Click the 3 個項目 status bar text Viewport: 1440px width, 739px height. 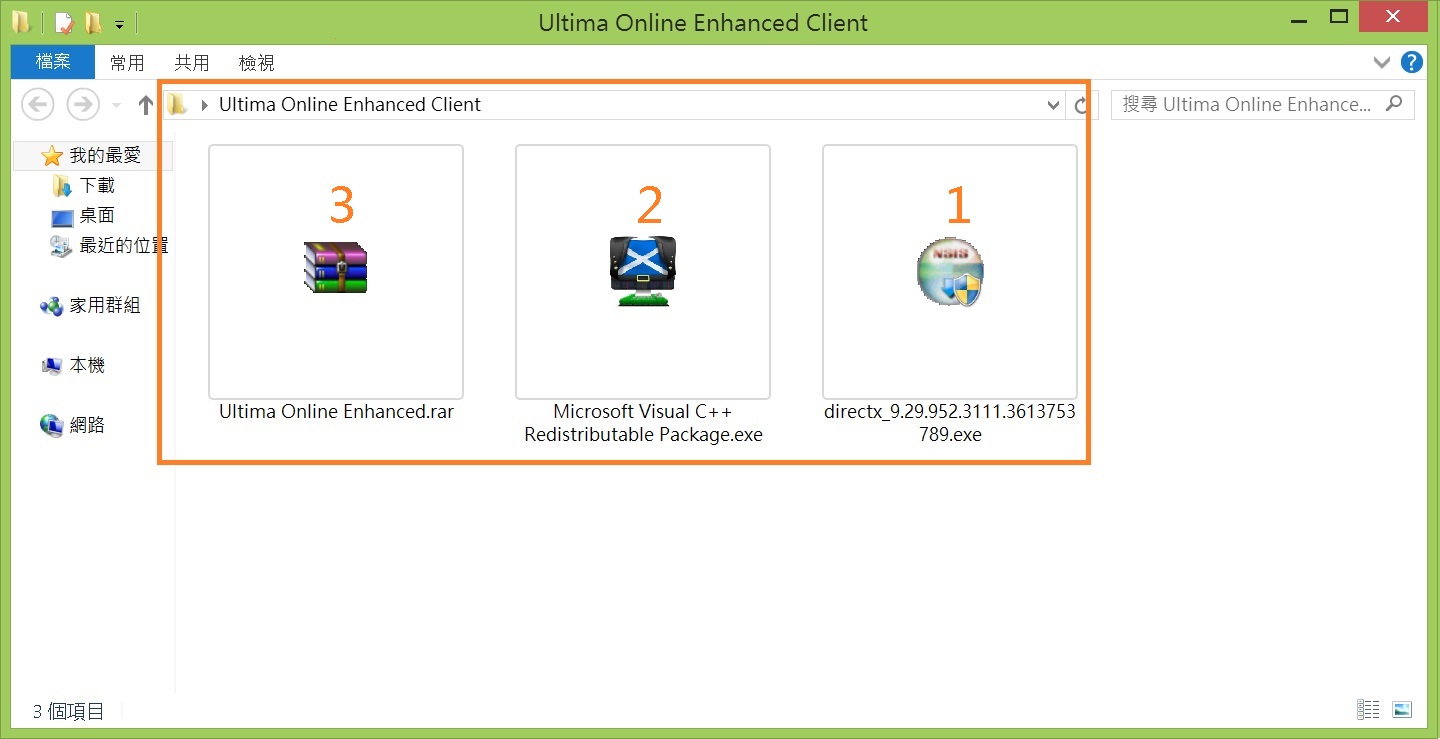pyautogui.click(x=68, y=711)
